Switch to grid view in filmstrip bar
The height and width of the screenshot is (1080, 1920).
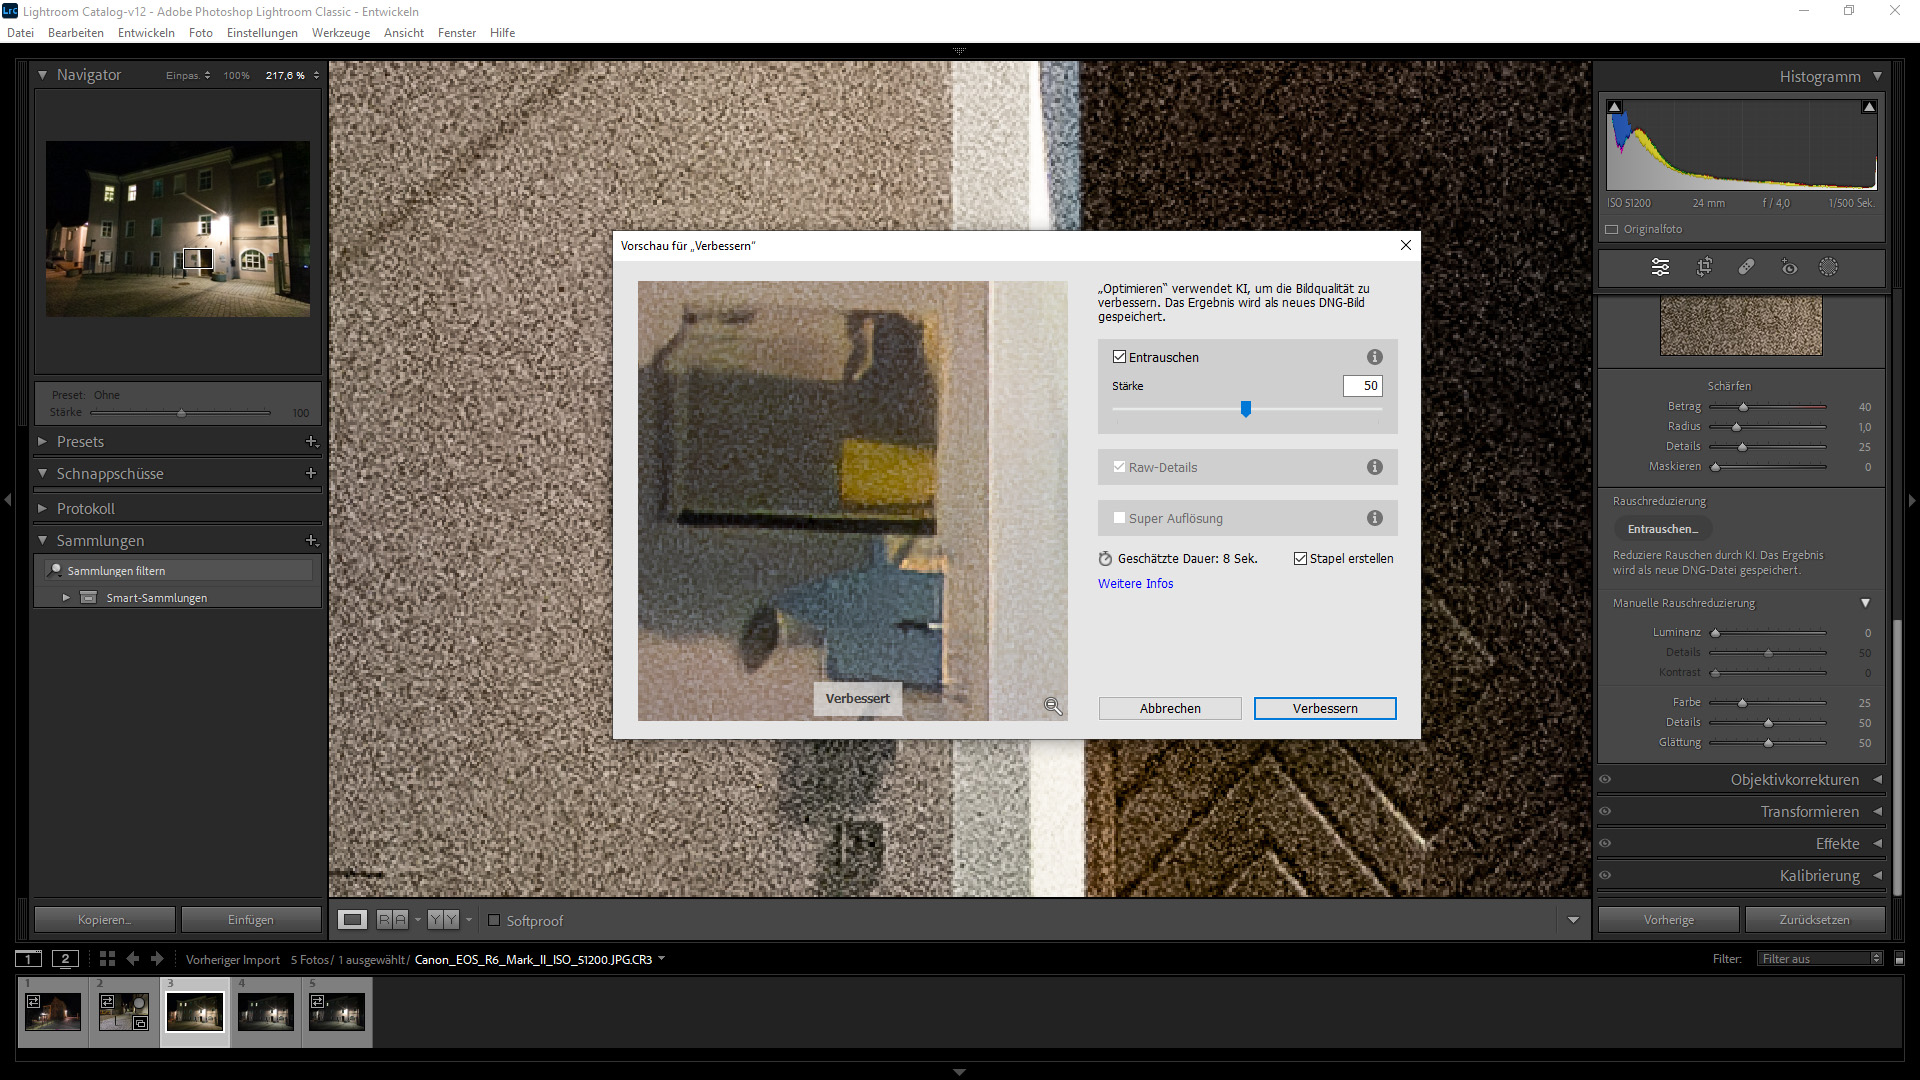107,959
